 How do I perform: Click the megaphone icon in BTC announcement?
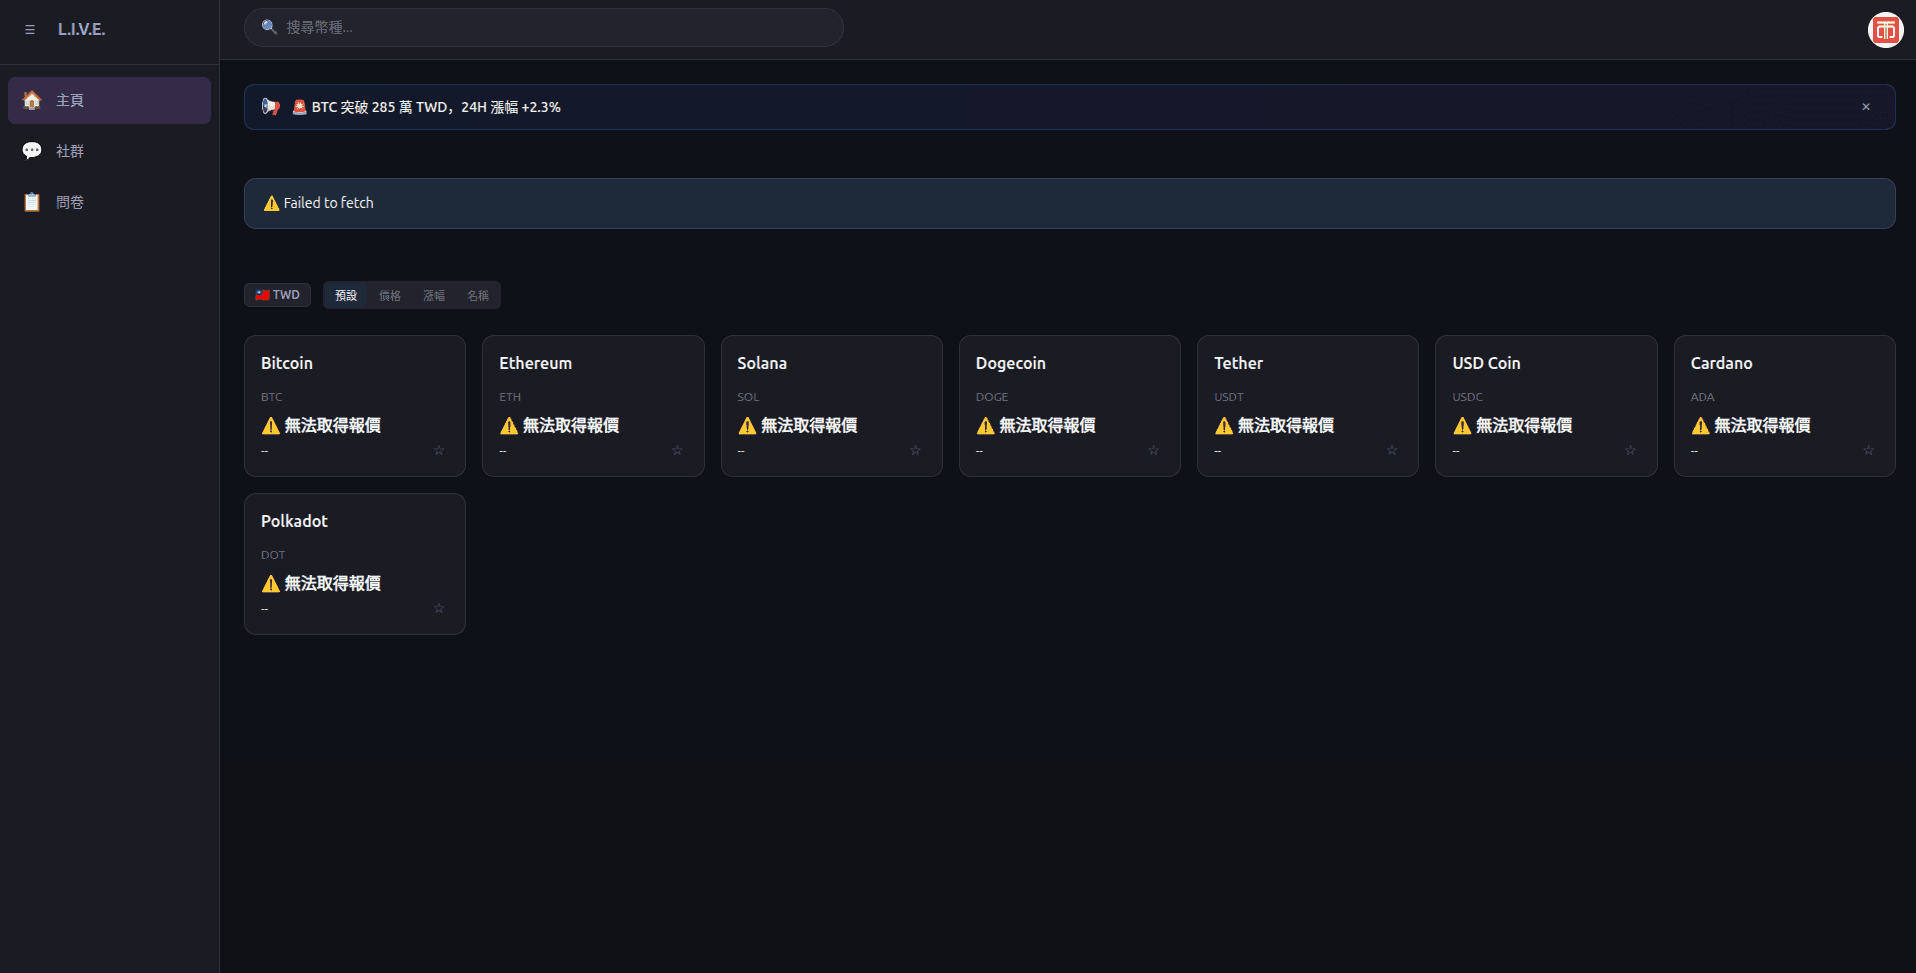(x=270, y=107)
